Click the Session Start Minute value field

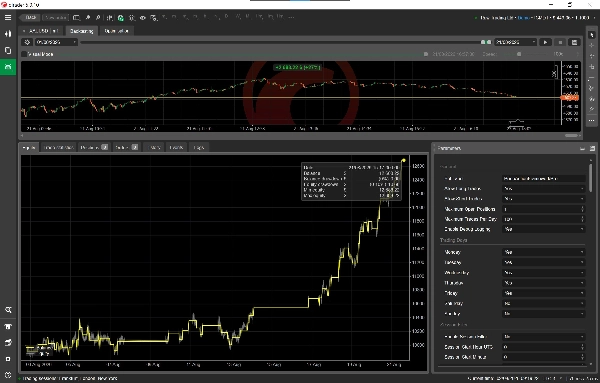click(x=543, y=357)
